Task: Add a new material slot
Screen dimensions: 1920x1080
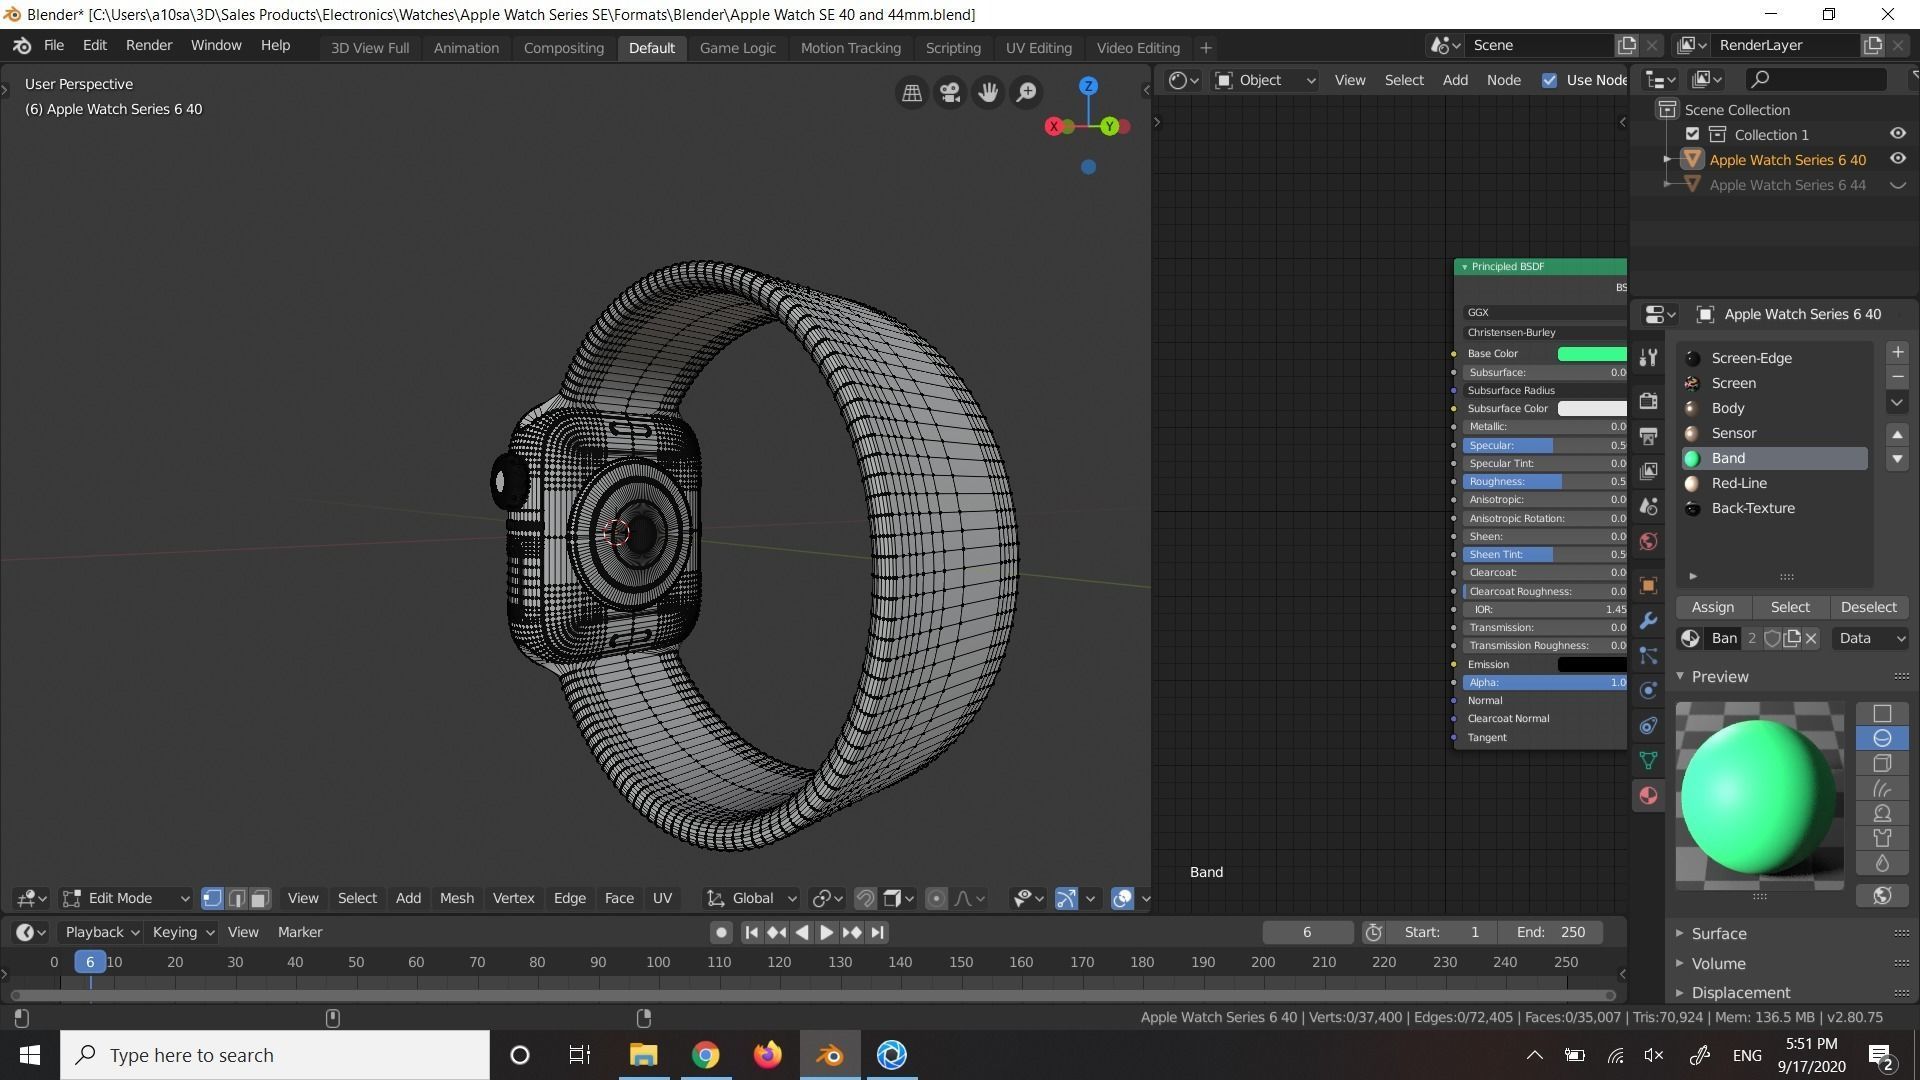Action: (1897, 352)
